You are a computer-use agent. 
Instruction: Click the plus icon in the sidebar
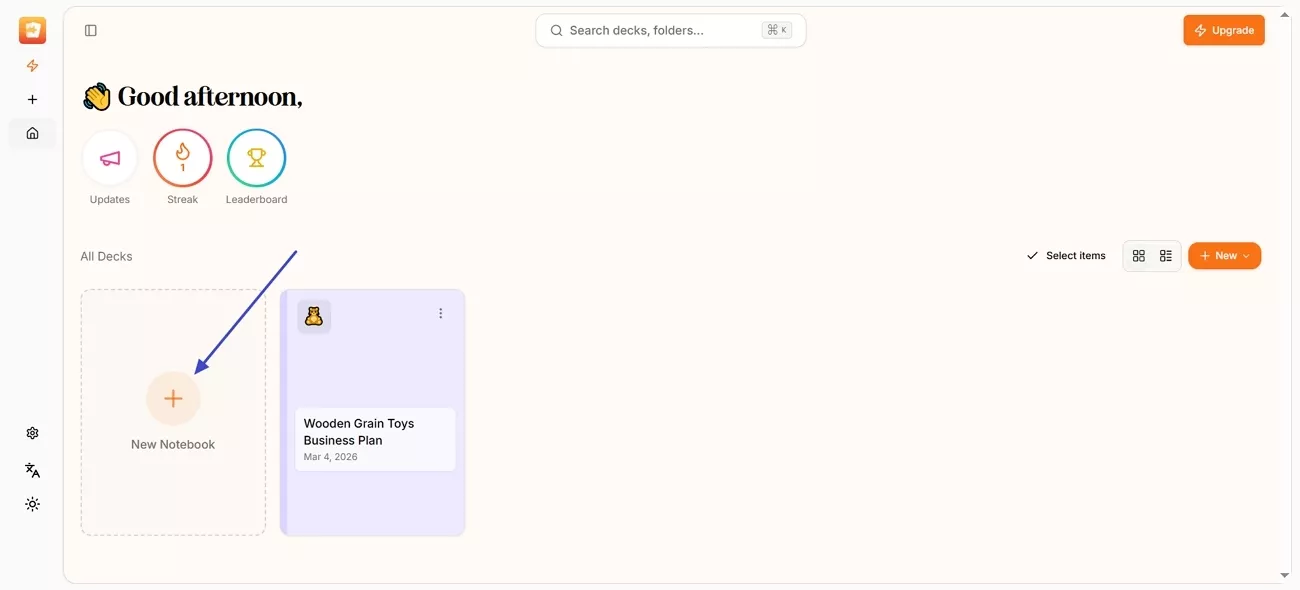click(x=32, y=98)
